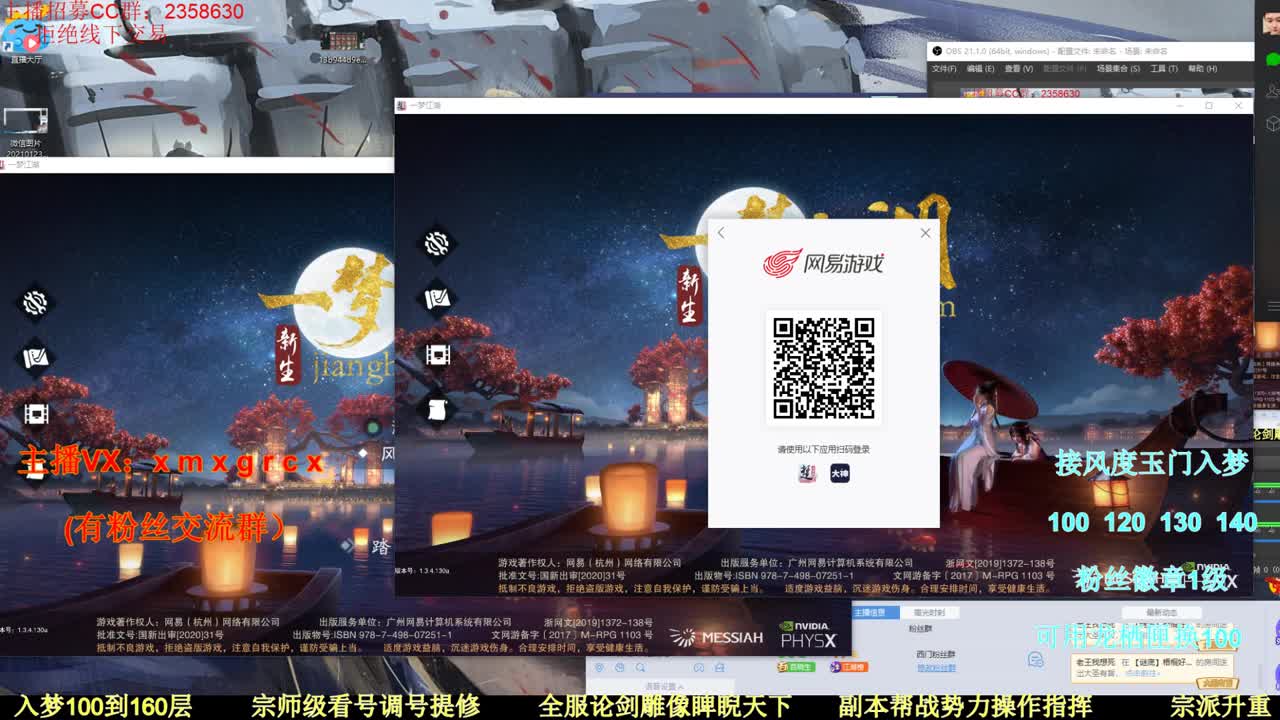Image resolution: width=1280 pixels, height=720 pixels.
Task: Click the 最新动态 header button
Action: 1161,612
